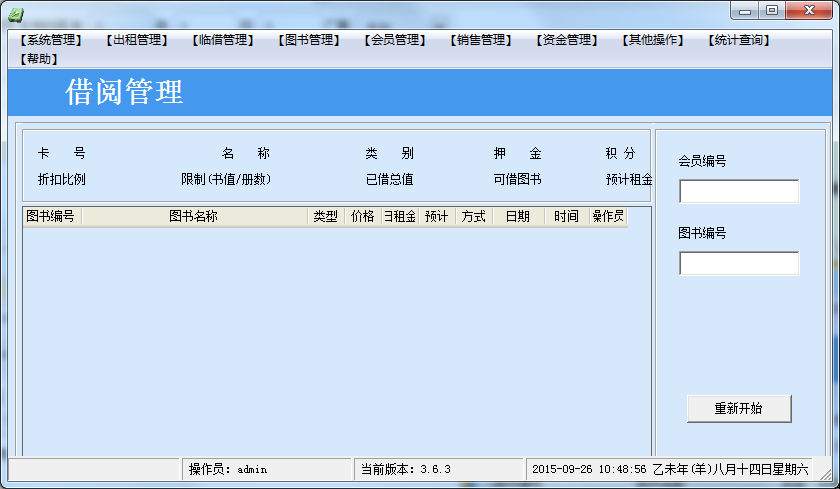The height and width of the screenshot is (489, 840).
Task: Open the 其他操作 menu
Action: [x=652, y=41]
